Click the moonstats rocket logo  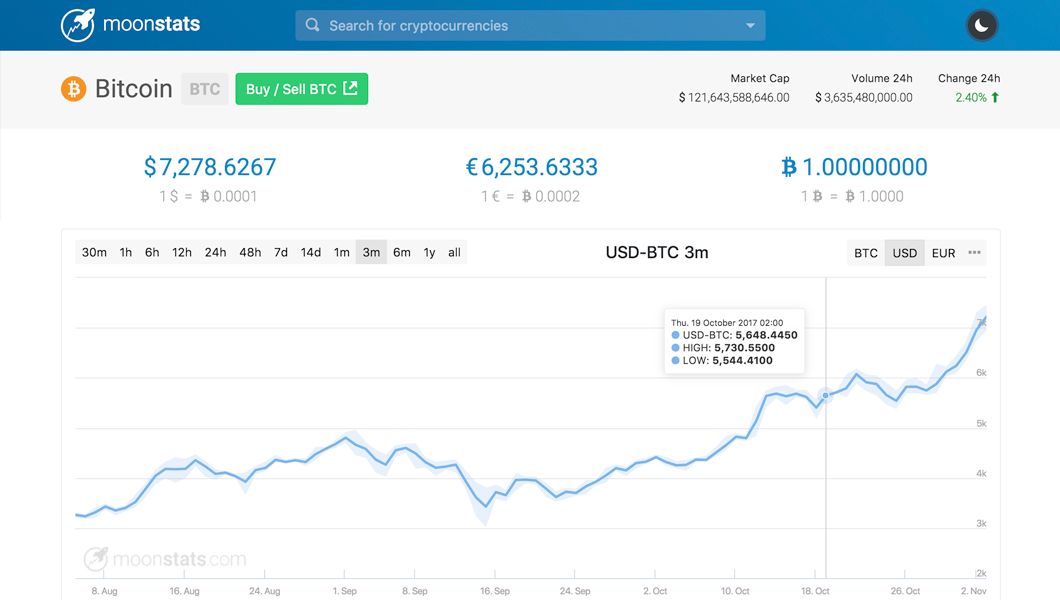(78, 25)
